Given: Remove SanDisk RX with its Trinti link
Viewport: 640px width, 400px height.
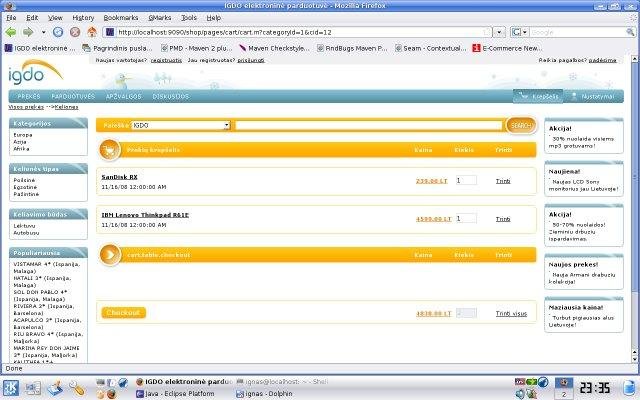Looking at the screenshot, I should [503, 181].
